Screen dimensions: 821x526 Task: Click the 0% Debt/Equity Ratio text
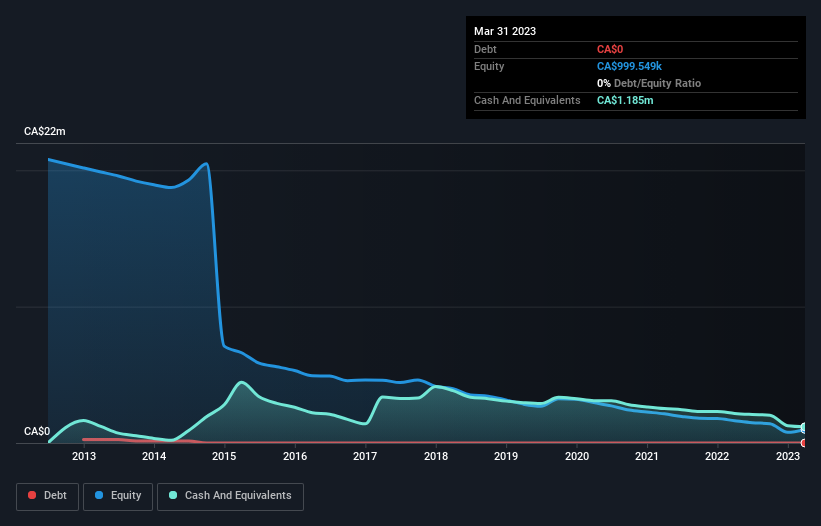pos(649,83)
